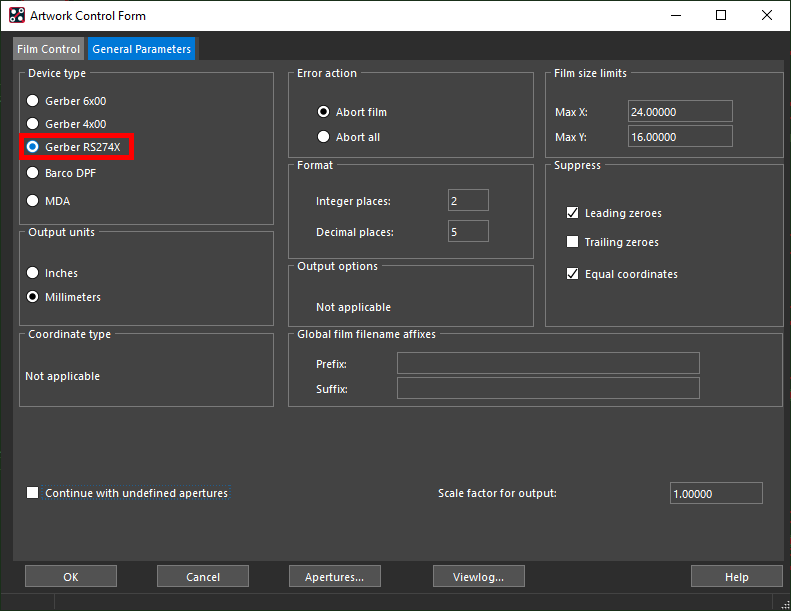Image resolution: width=791 pixels, height=611 pixels.
Task: Close the Artwork Control Form window
Action: pyautogui.click(x=767, y=15)
